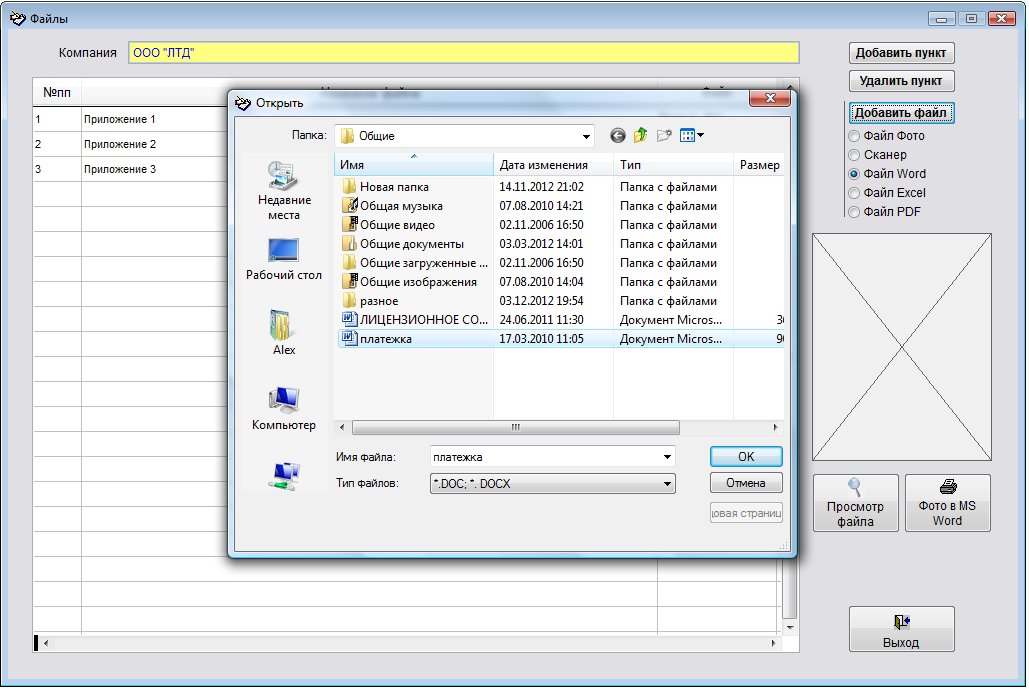Open Alex user folder shortcut
The width and height of the screenshot is (1029, 689).
(284, 333)
